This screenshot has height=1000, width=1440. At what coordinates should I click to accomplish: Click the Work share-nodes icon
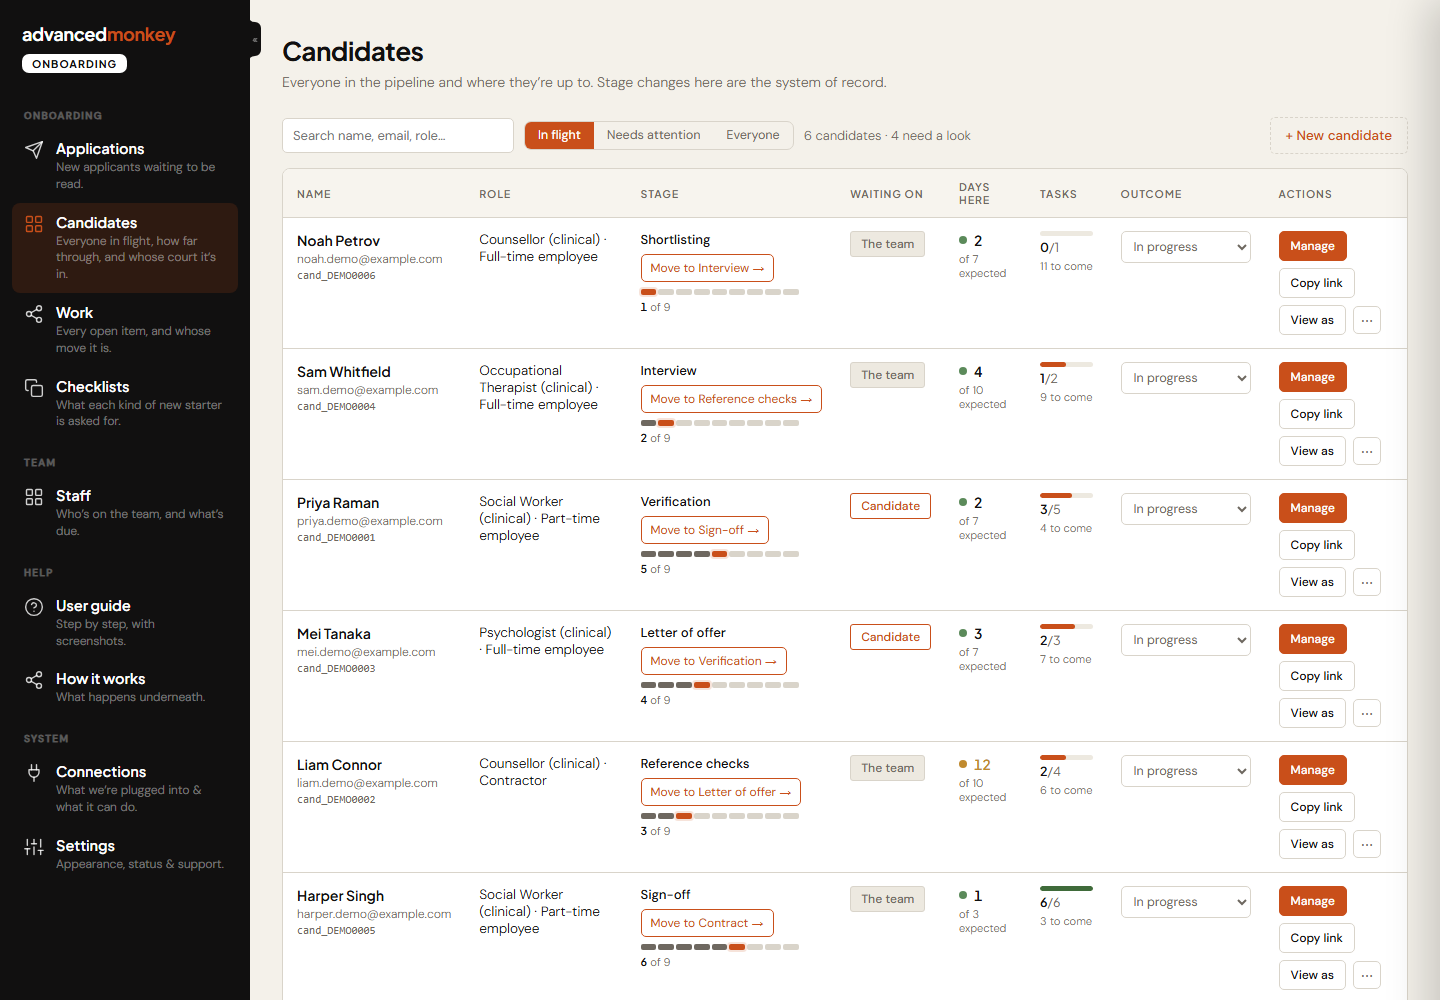tap(34, 314)
